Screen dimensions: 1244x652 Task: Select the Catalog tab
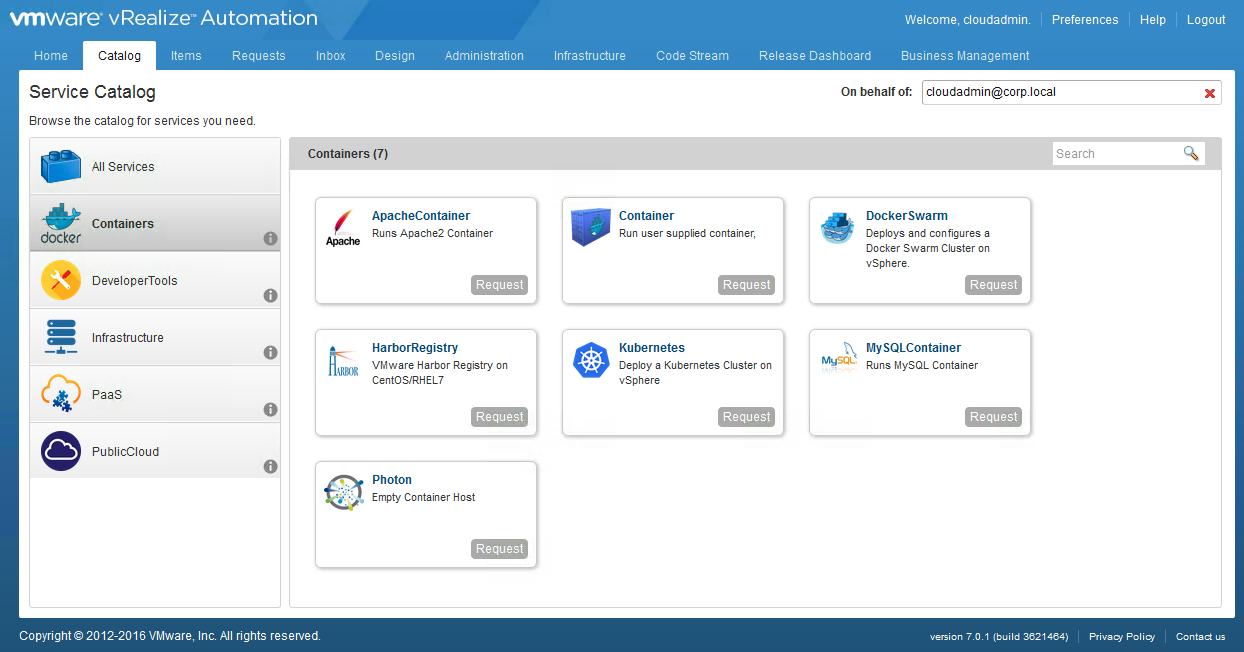(x=120, y=56)
